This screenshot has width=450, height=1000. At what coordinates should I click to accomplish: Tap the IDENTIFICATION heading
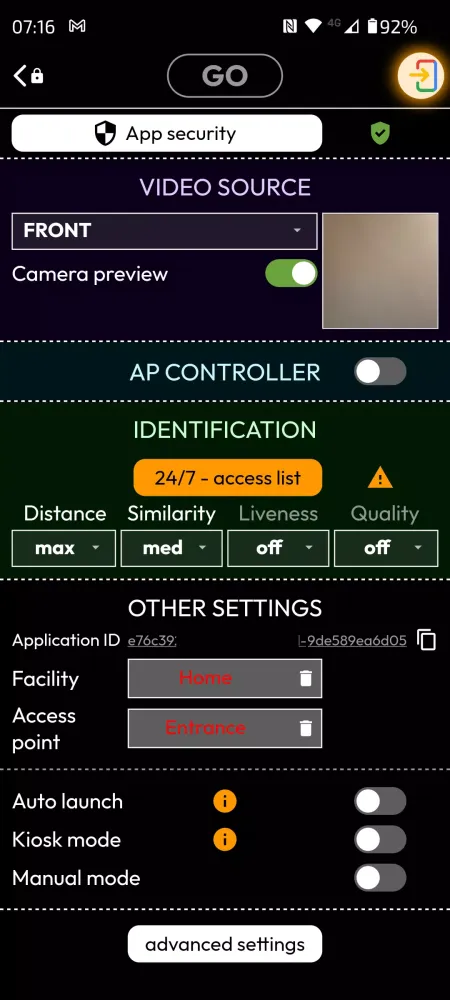click(225, 429)
